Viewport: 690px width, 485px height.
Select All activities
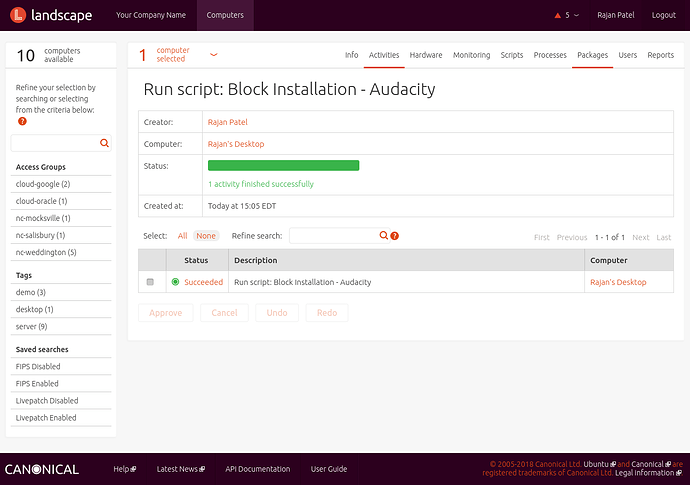click(x=182, y=236)
